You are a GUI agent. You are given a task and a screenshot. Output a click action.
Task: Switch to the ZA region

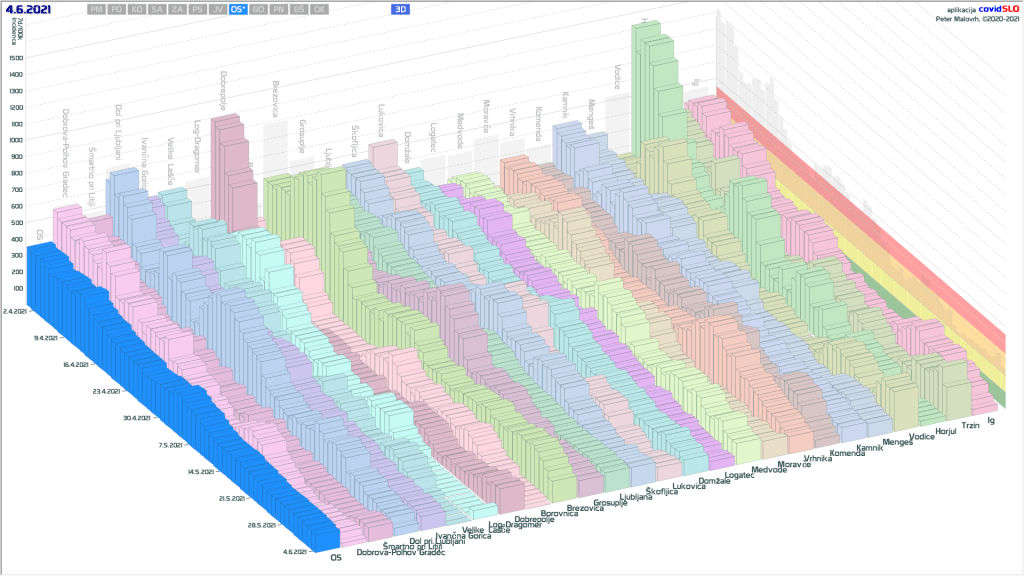pos(177,9)
